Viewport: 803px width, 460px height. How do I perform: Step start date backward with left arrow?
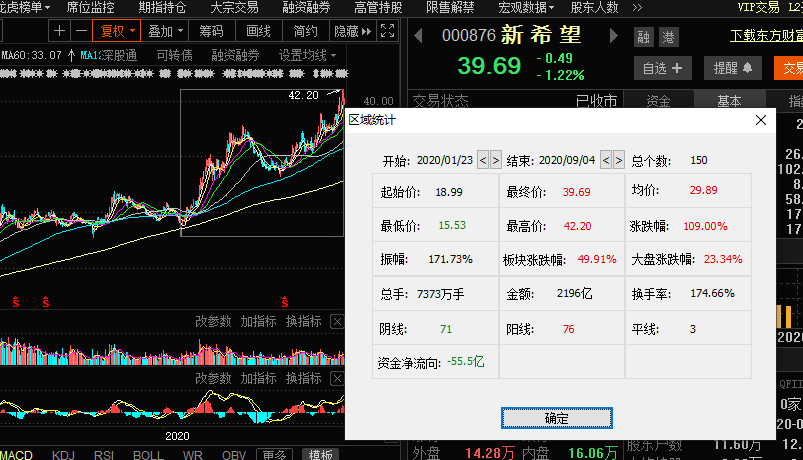coord(483,160)
